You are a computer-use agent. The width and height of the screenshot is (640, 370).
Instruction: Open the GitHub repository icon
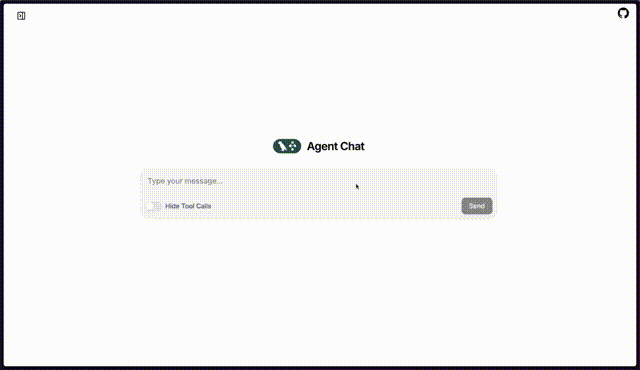tap(623, 13)
